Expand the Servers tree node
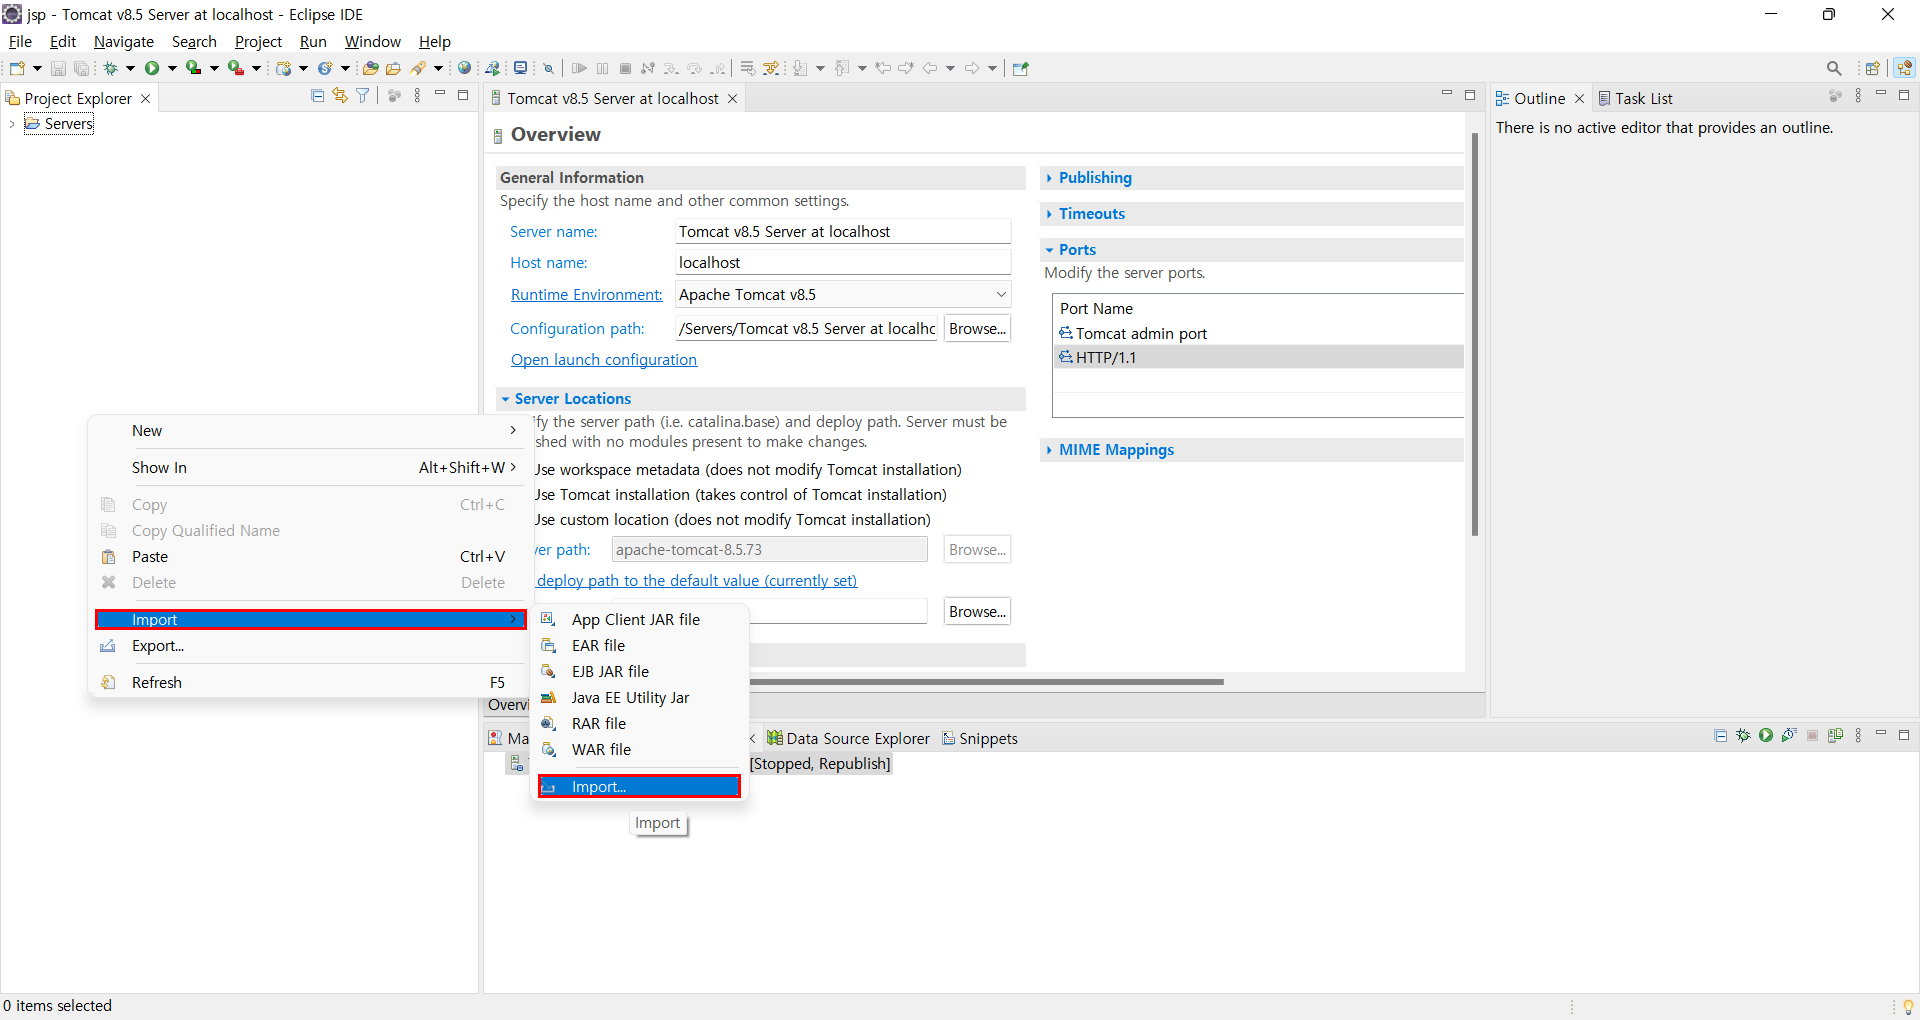This screenshot has height=1020, width=1920. click(x=12, y=124)
